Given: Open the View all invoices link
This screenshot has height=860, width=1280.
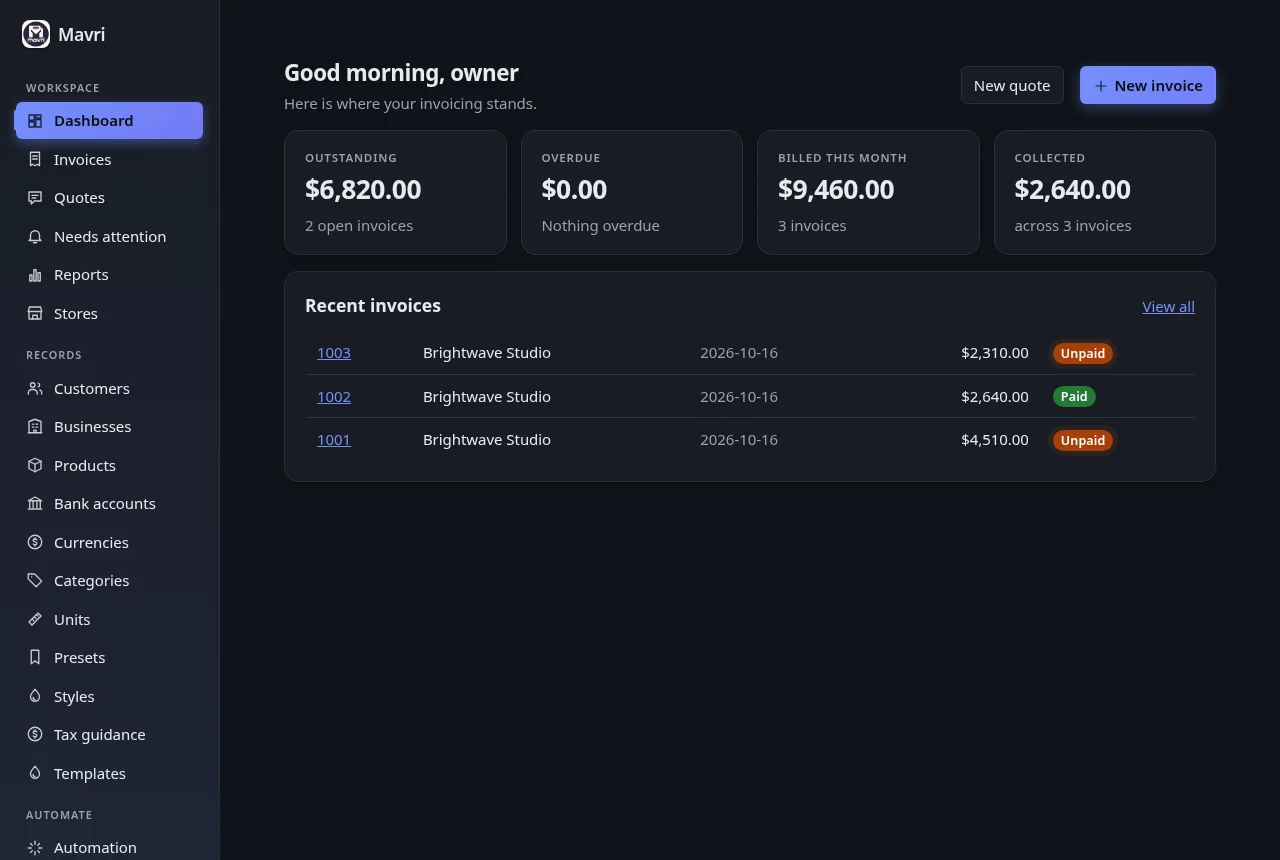Looking at the screenshot, I should [x=1168, y=307].
